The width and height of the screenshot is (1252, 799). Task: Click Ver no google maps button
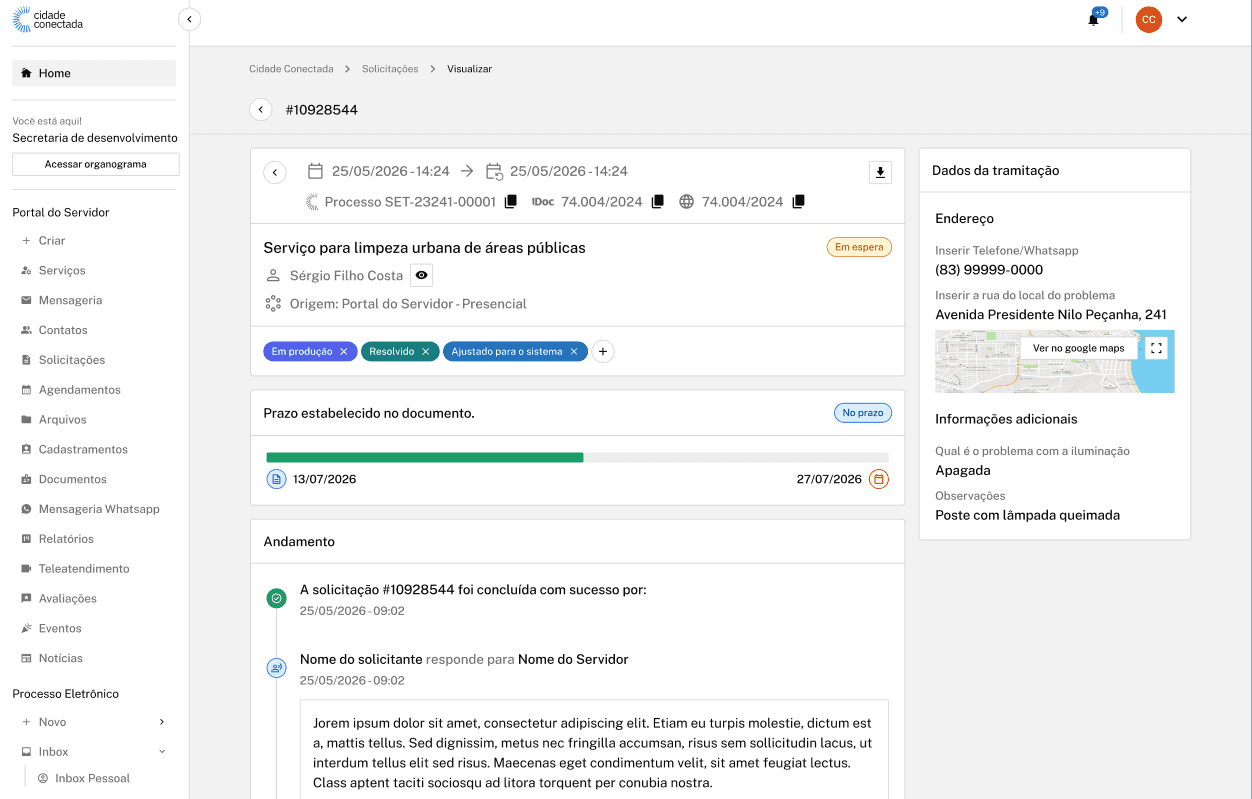pos(1079,348)
